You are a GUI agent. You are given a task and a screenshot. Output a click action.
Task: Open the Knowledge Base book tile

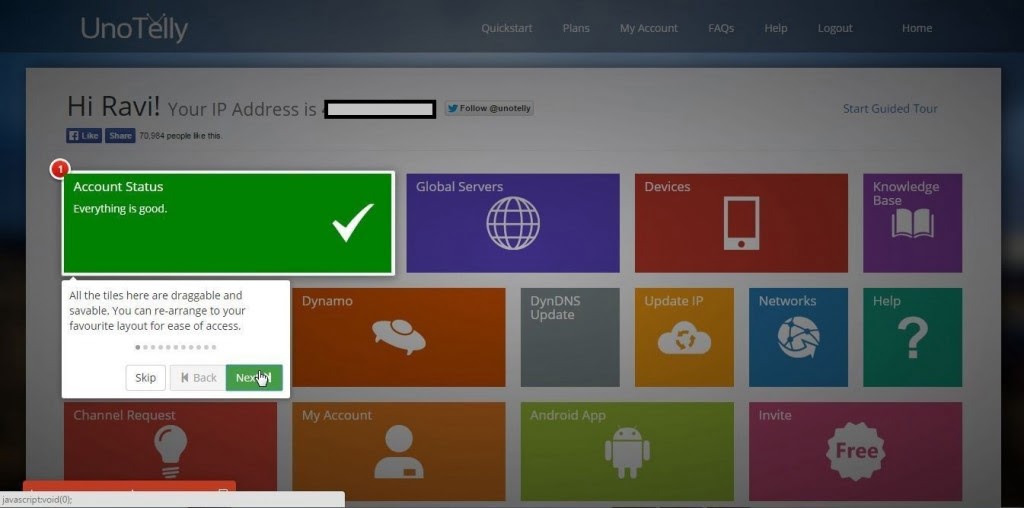(x=912, y=223)
